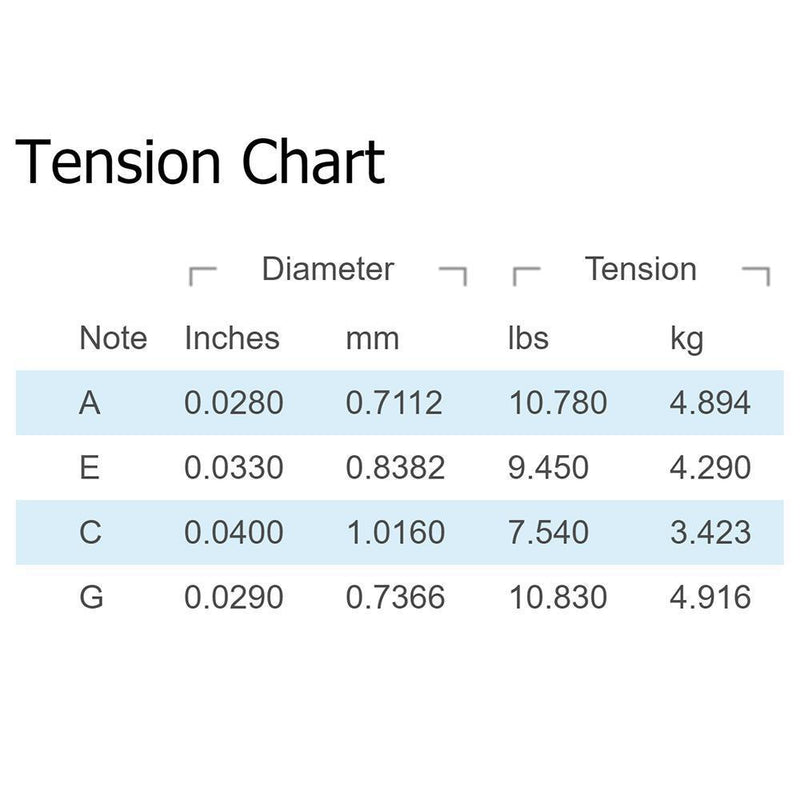
Task: Click the 0.0290 inches value
Action: 234,597
